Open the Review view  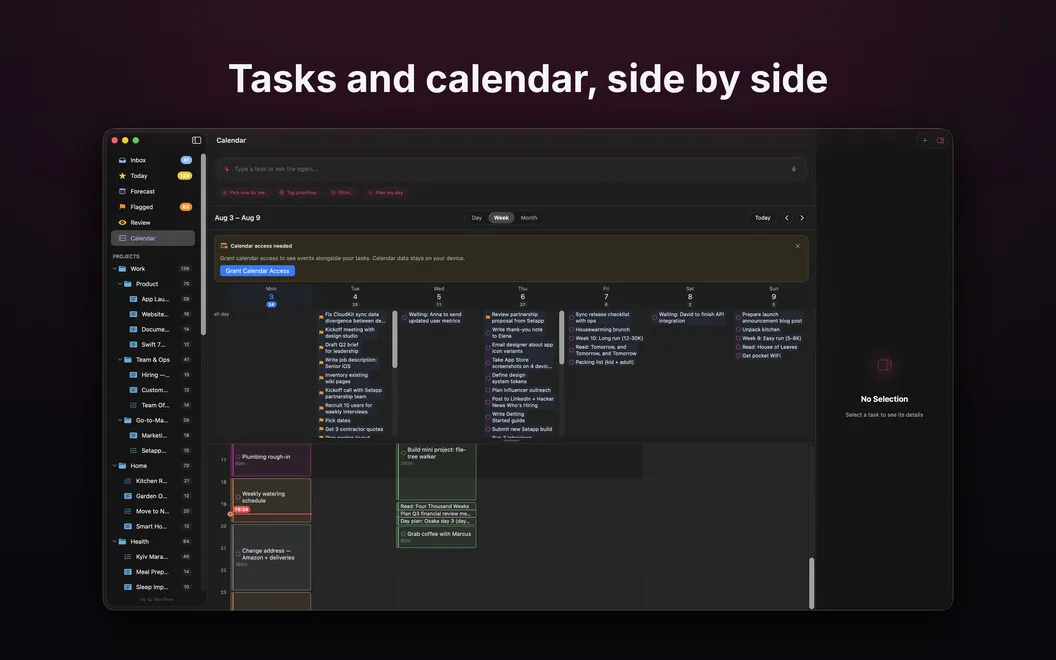pyautogui.click(x=152, y=222)
